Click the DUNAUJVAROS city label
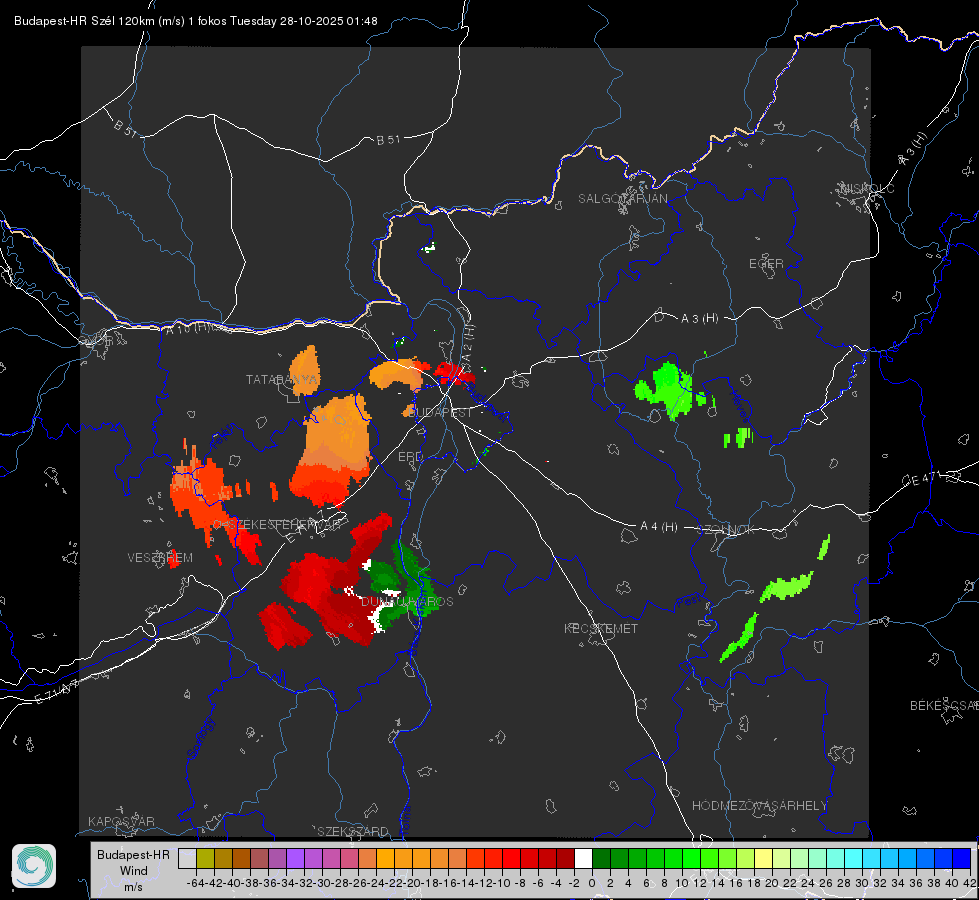The height and width of the screenshot is (900, 979). click(x=407, y=601)
